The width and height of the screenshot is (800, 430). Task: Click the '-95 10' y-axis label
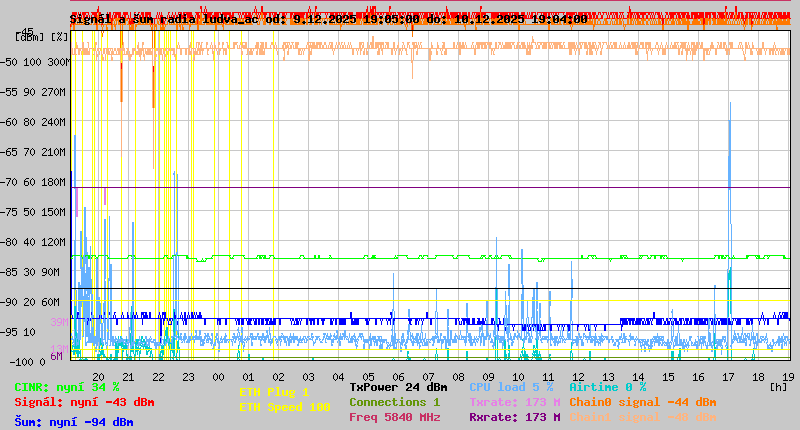coord(18,332)
